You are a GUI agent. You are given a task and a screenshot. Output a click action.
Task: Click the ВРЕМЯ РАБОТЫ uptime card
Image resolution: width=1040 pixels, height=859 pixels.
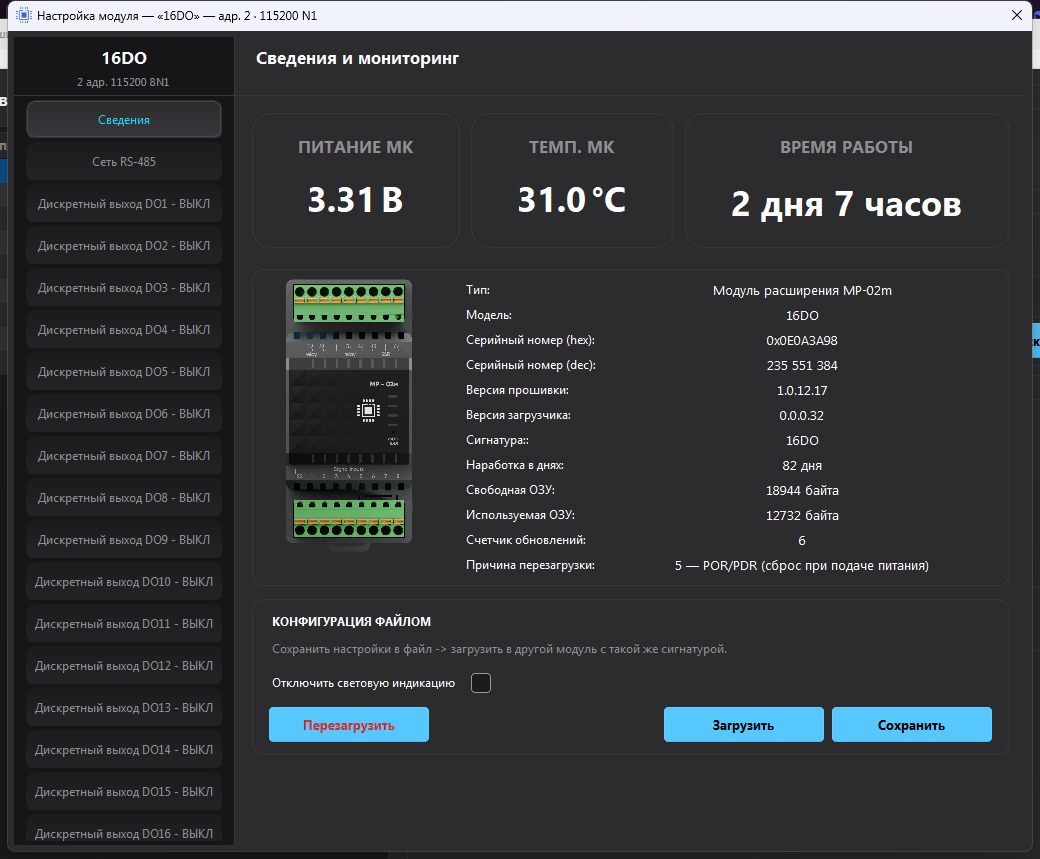(847, 180)
